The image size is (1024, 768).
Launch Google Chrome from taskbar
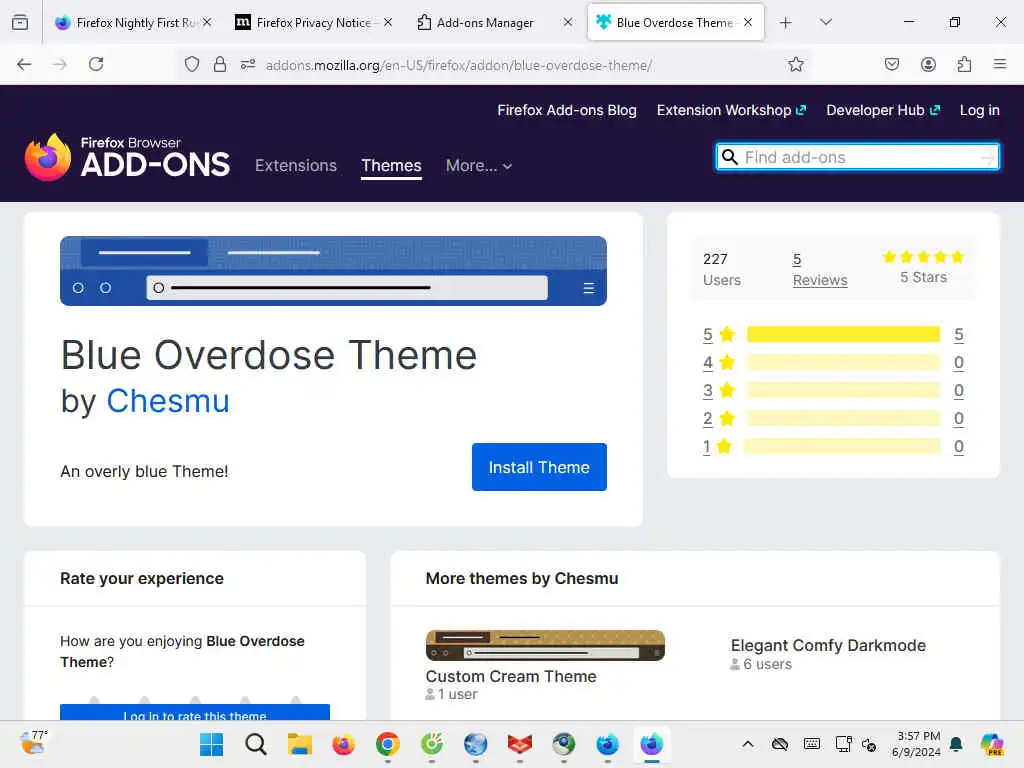pos(387,744)
